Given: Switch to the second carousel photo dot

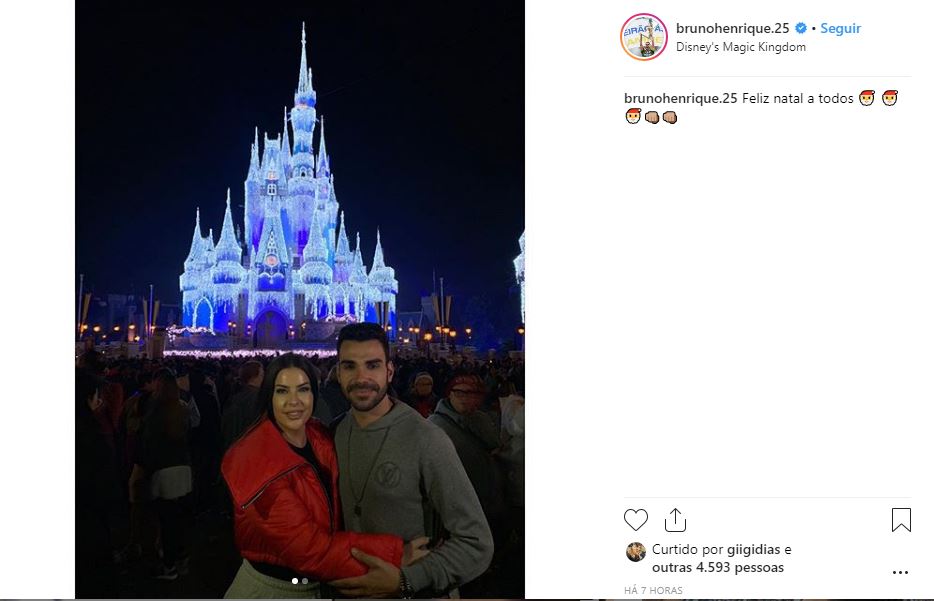Looking at the screenshot, I should pyautogui.click(x=305, y=581).
